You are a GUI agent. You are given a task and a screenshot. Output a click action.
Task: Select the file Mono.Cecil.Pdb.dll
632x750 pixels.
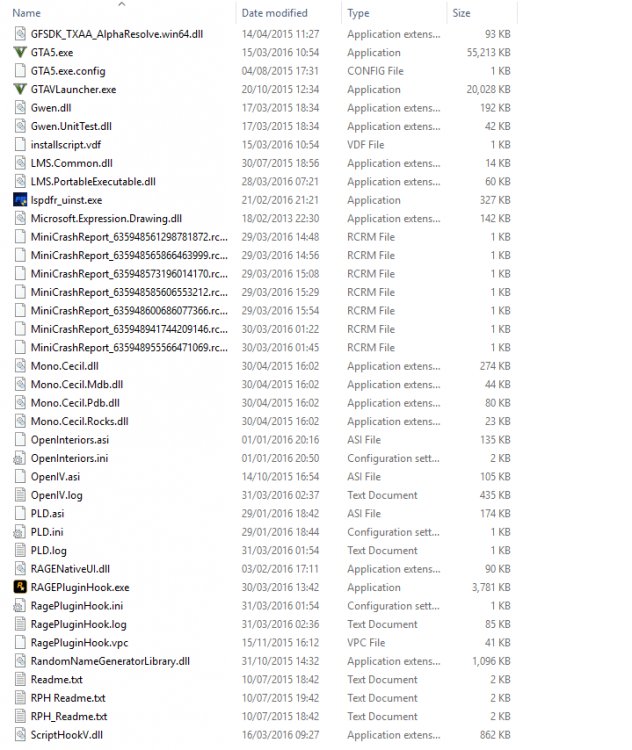pyautogui.click(x=75, y=403)
